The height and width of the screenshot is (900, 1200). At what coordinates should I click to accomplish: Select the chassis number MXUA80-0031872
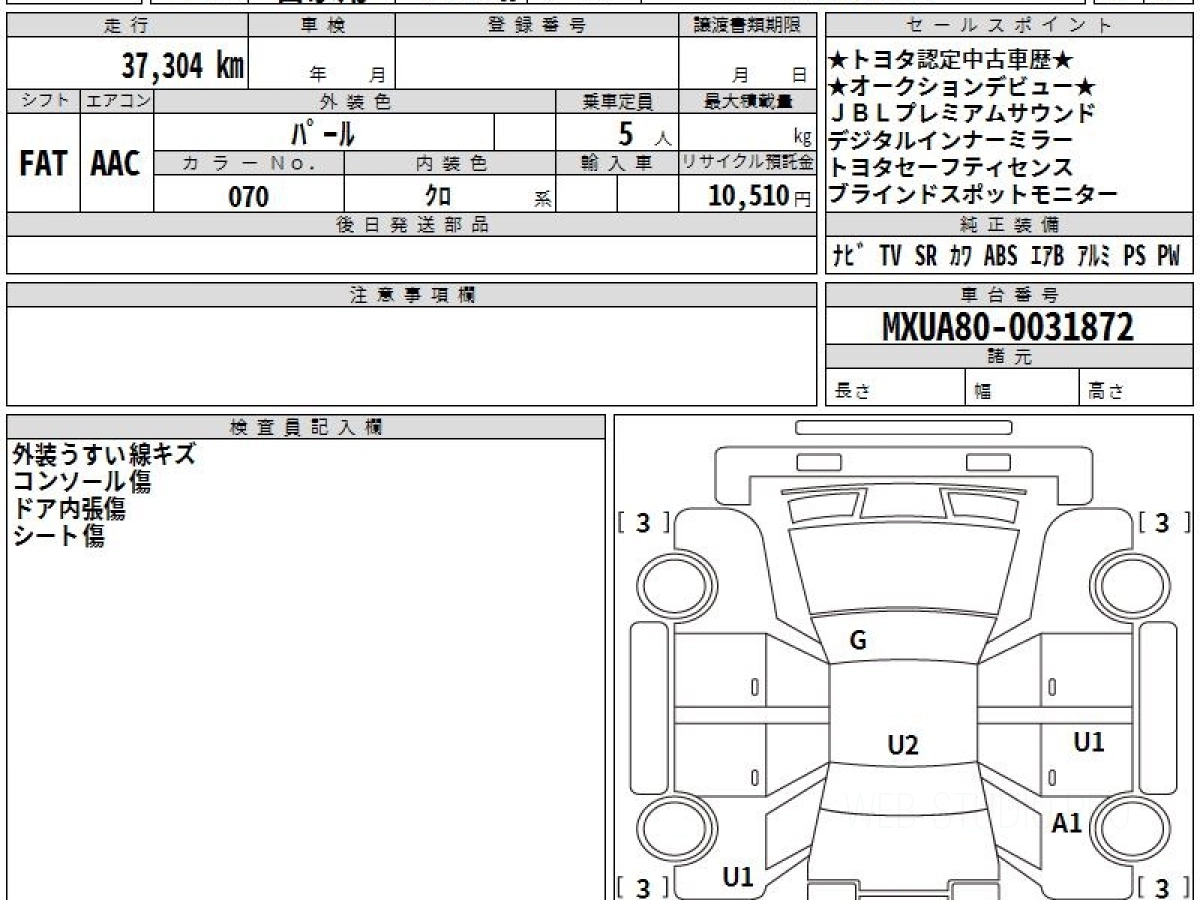(x=1008, y=327)
